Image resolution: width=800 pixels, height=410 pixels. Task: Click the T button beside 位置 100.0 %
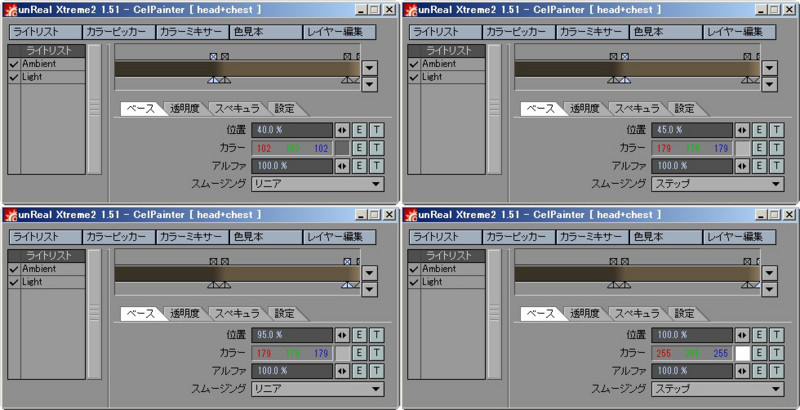[777, 335]
